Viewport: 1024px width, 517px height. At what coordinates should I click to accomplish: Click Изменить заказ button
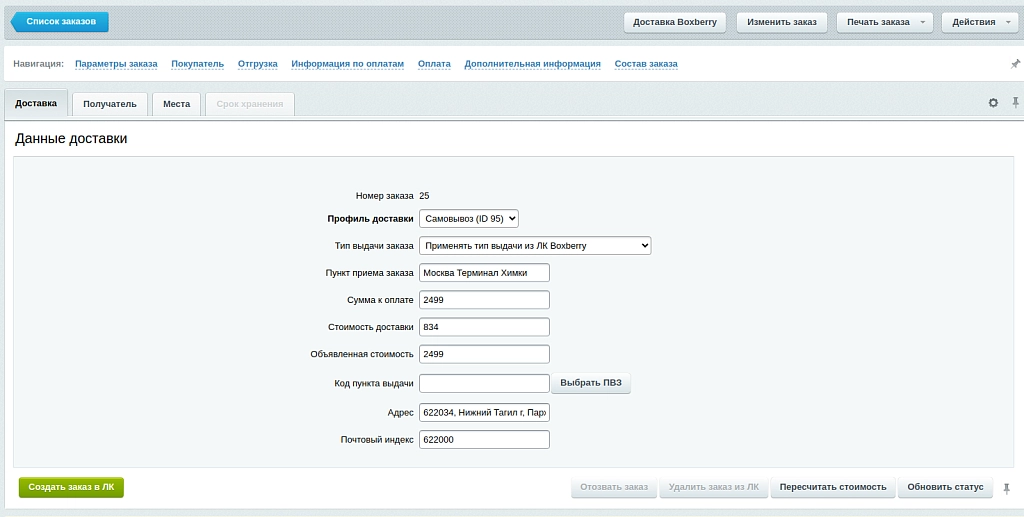pos(782,22)
